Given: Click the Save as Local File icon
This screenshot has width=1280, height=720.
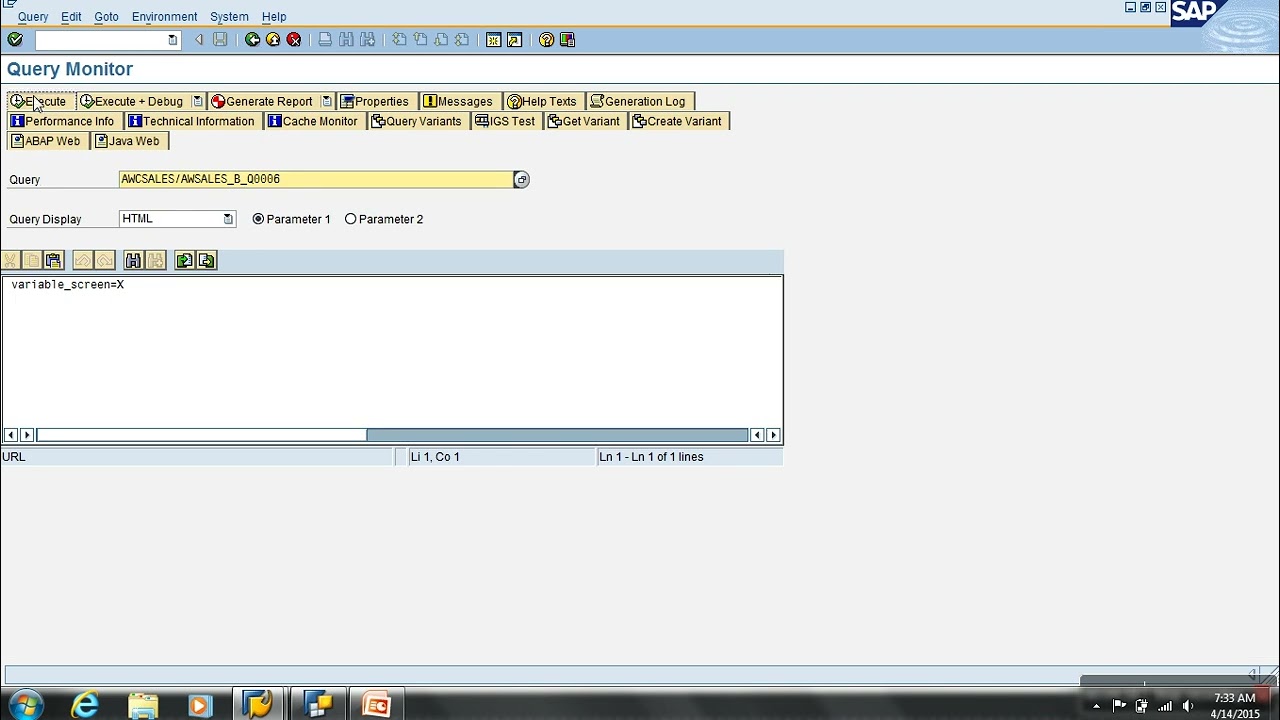Looking at the screenshot, I should click(206, 261).
